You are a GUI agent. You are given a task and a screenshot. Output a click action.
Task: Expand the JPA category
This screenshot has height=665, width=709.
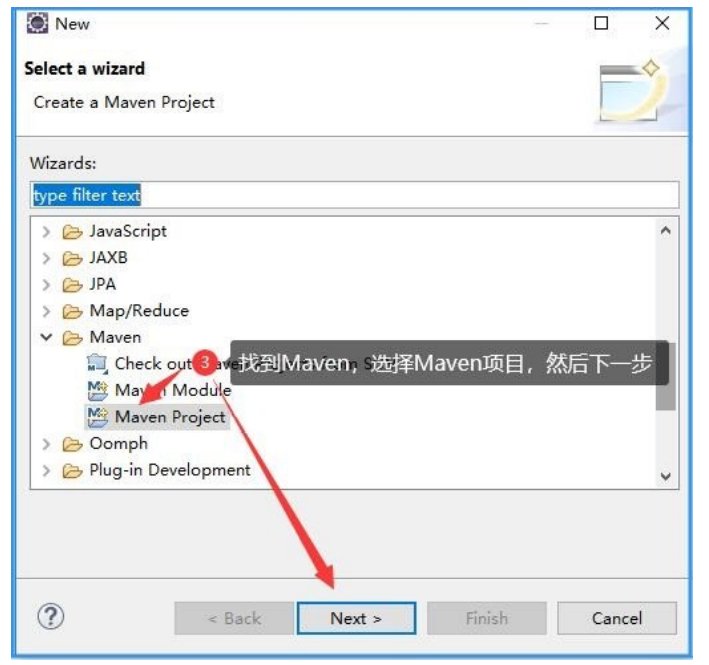[46, 285]
